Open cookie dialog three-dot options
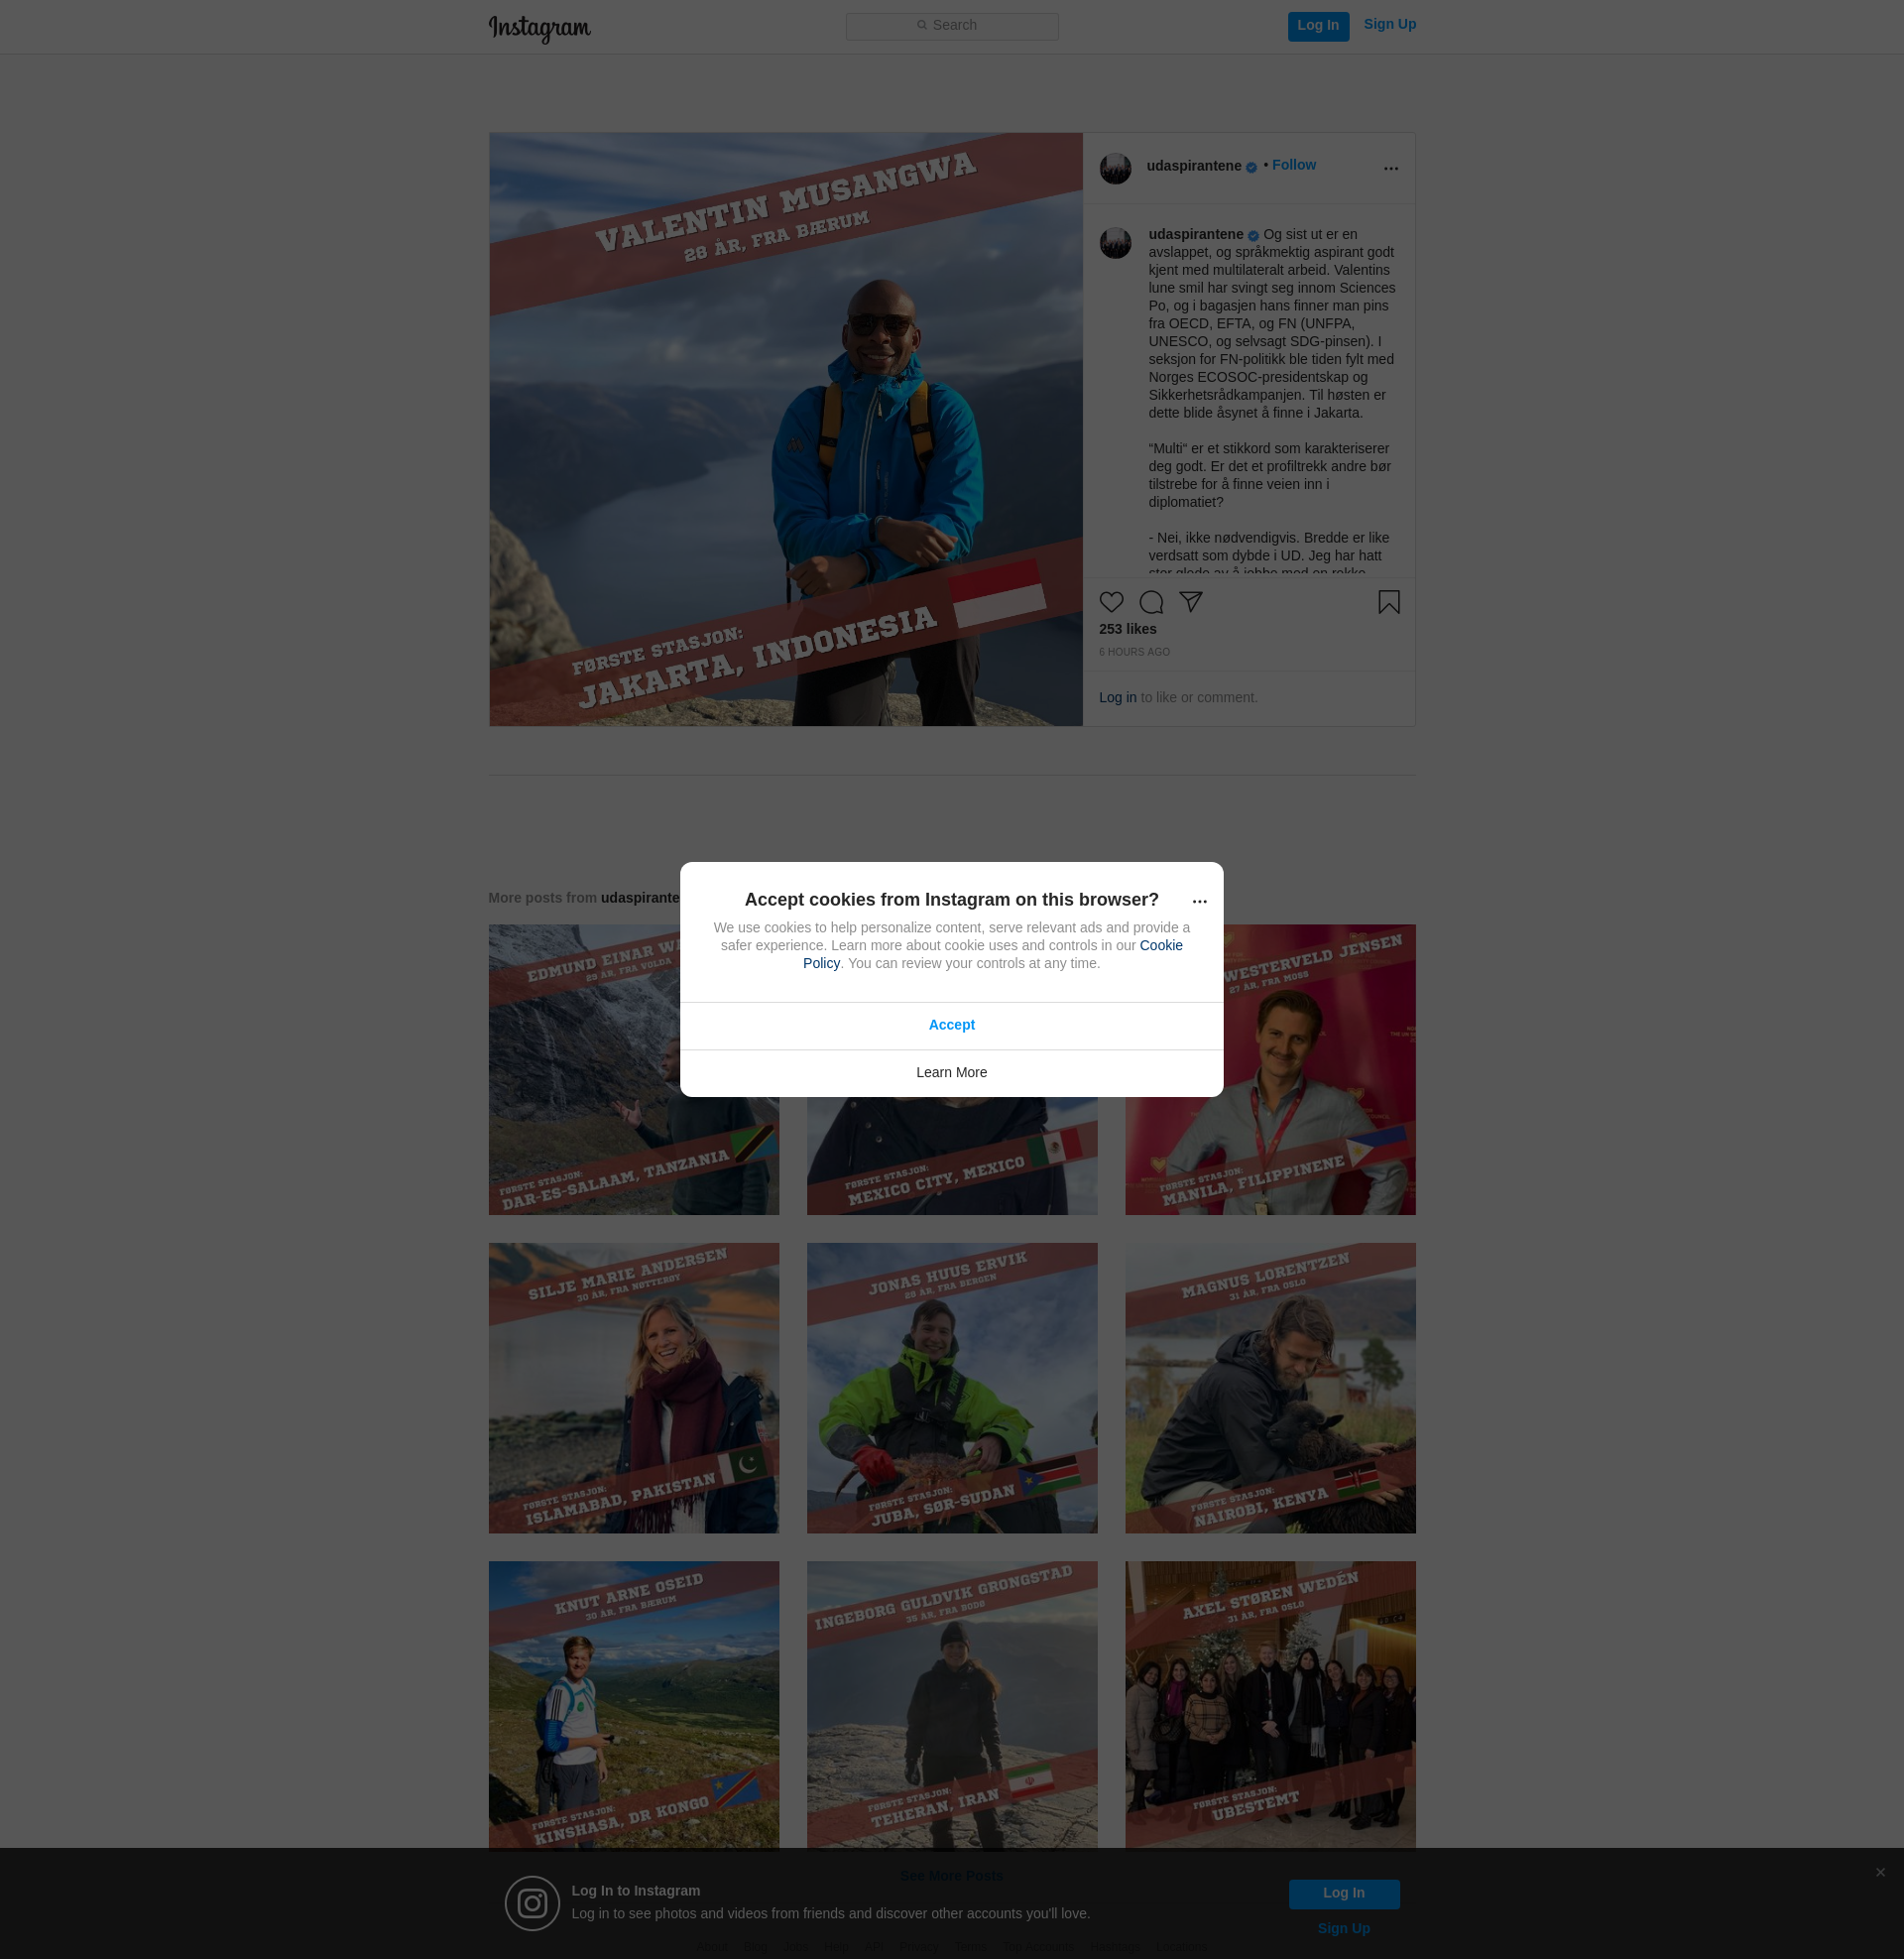Viewport: 1904px width, 1959px height. click(x=1199, y=901)
